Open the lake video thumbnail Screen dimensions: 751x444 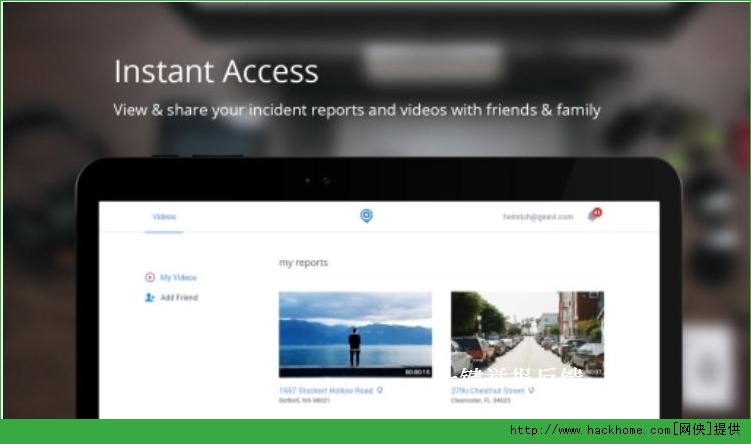click(x=355, y=334)
